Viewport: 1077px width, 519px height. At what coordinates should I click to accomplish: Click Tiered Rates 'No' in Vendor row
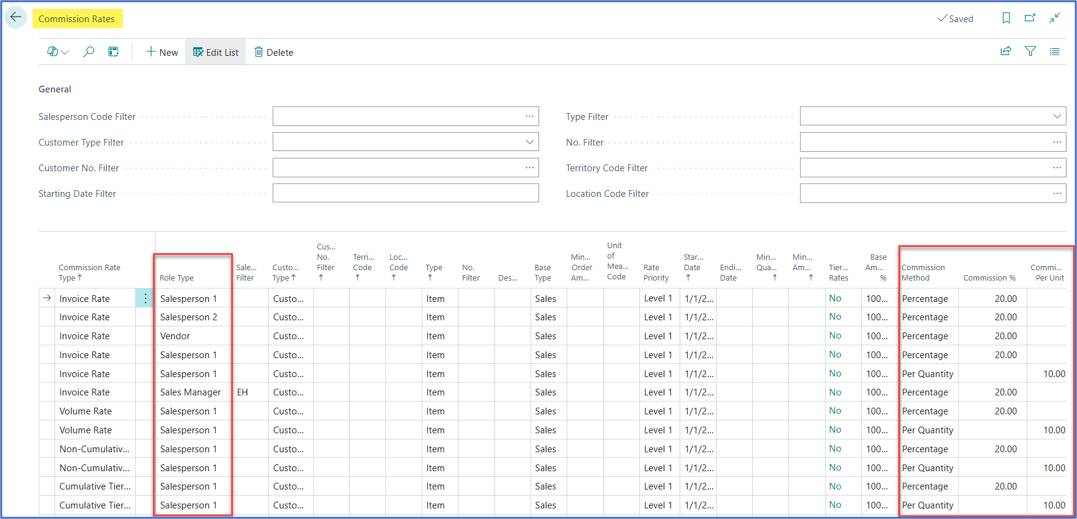[x=835, y=336]
